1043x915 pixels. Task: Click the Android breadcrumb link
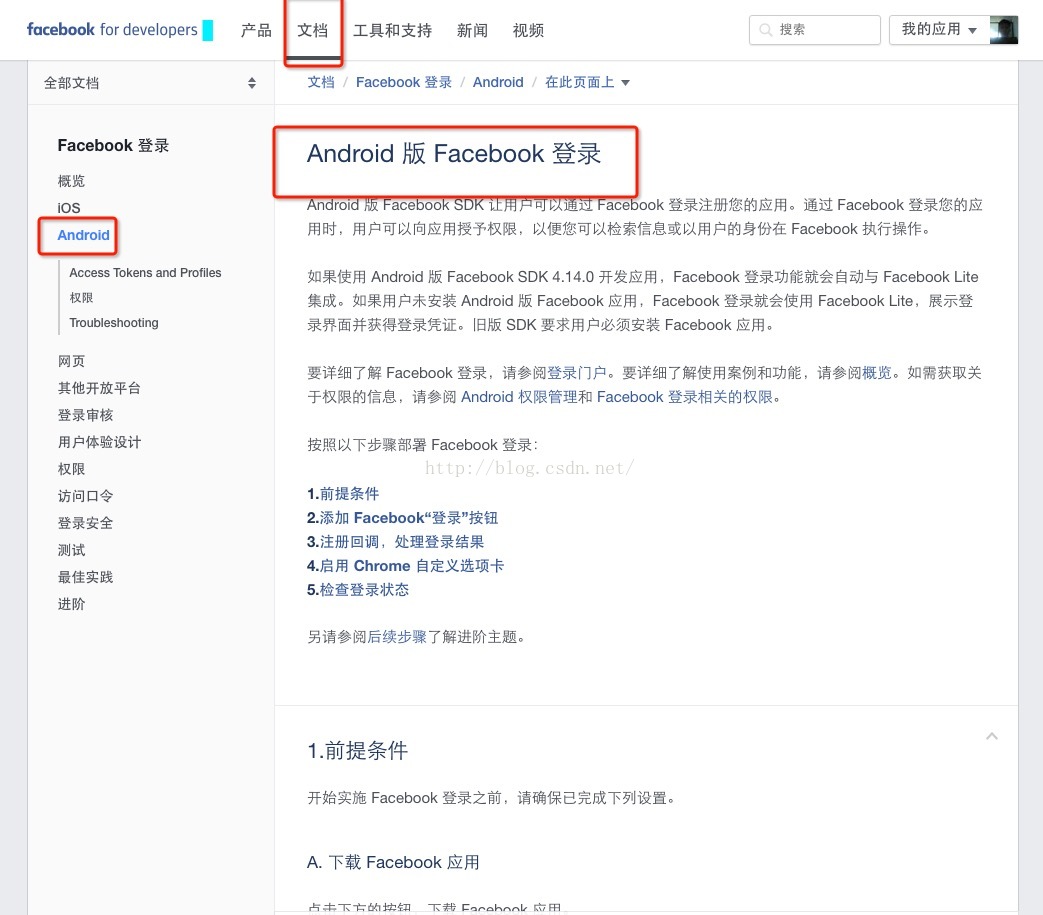coord(498,82)
